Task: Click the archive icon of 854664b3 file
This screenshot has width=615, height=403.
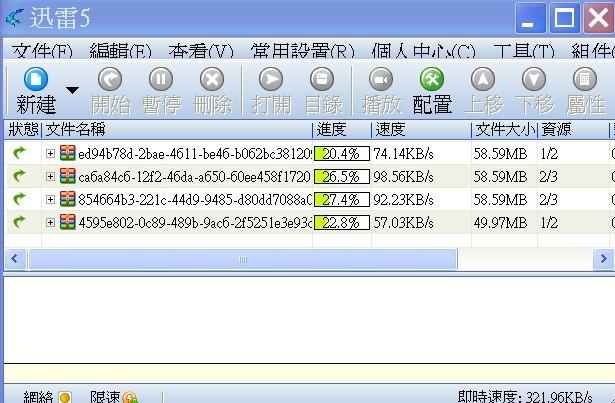Action: click(x=67, y=199)
